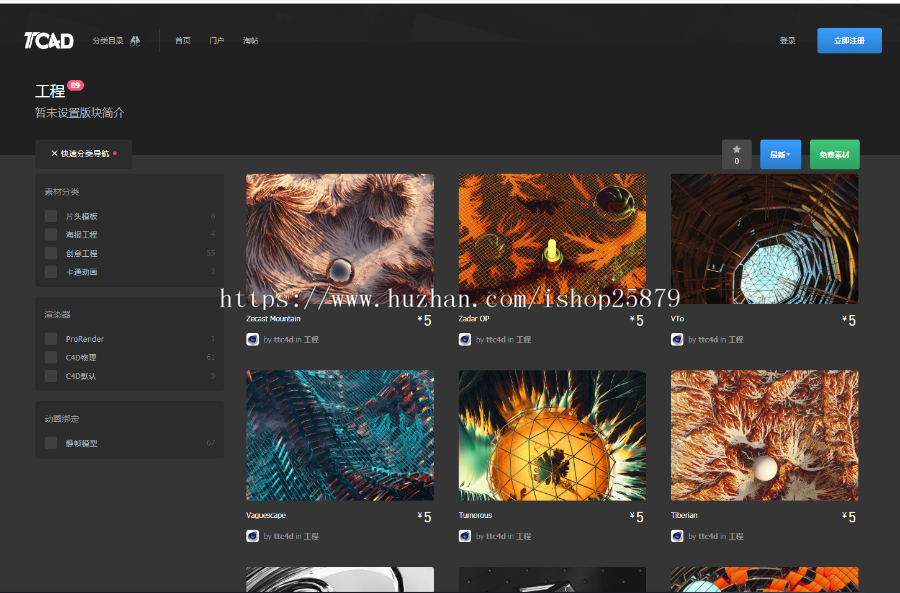This screenshot has width=900, height=593.
Task: Click the 登录 link
Action: (x=788, y=41)
